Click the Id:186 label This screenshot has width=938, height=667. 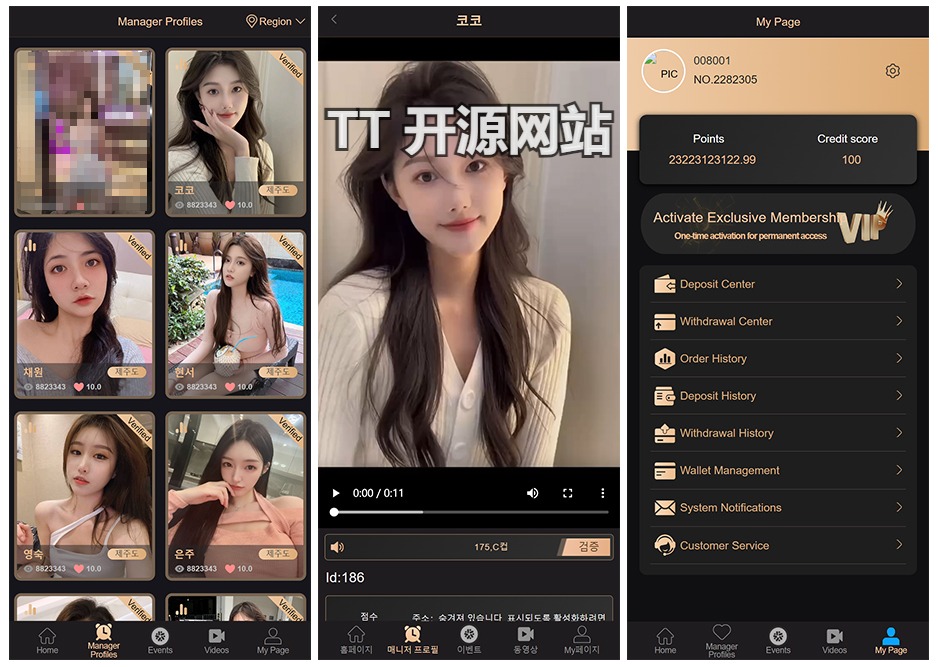[345, 577]
